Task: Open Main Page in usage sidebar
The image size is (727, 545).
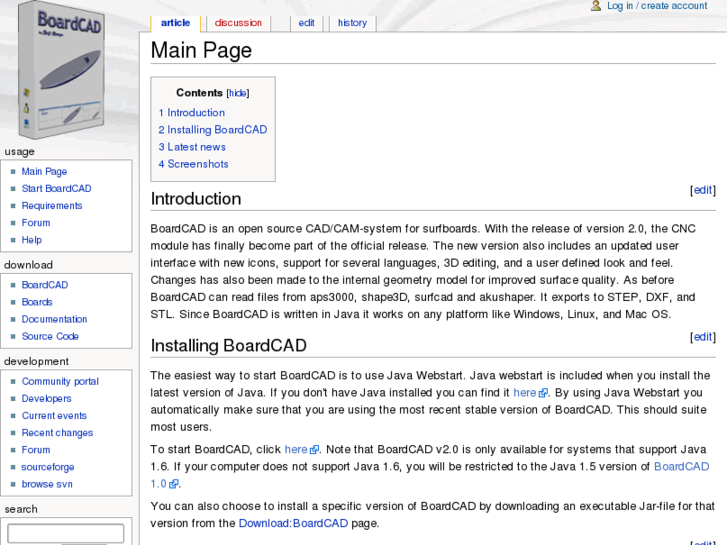Action: click(45, 172)
